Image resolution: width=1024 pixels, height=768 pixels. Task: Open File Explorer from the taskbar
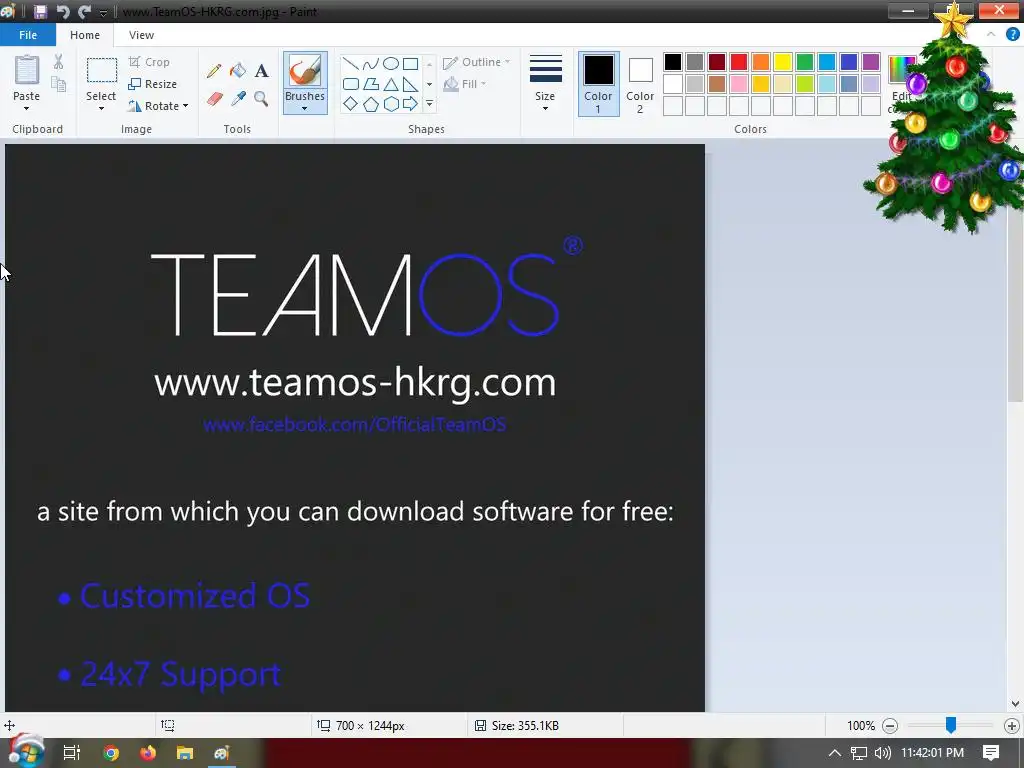185,753
